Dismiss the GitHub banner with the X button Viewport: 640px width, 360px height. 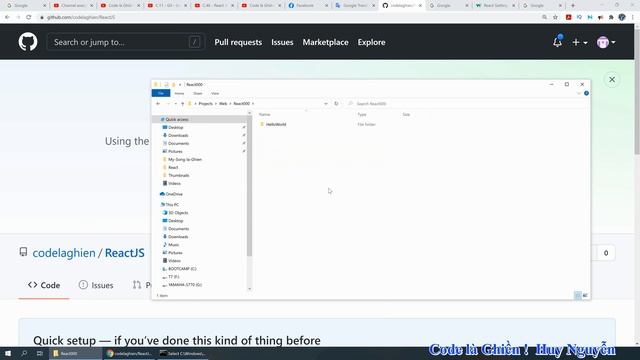click(612, 80)
